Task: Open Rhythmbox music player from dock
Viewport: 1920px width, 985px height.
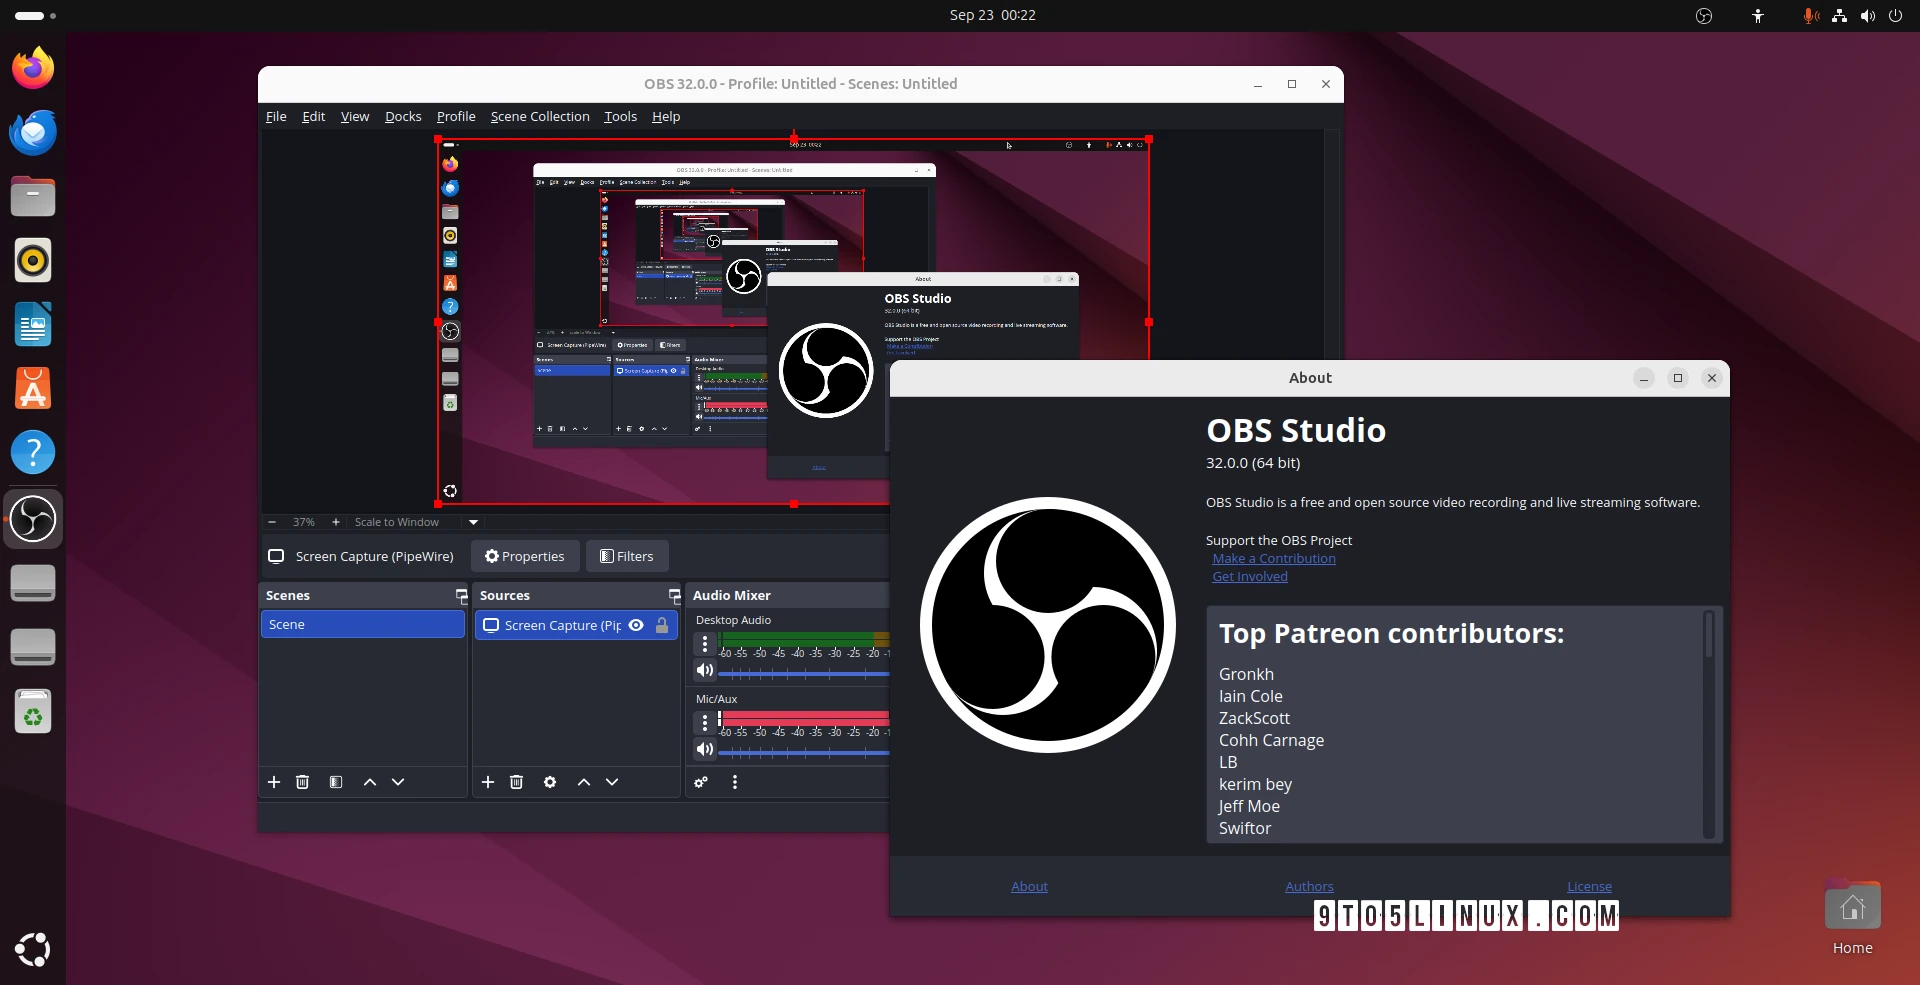Action: click(33, 260)
